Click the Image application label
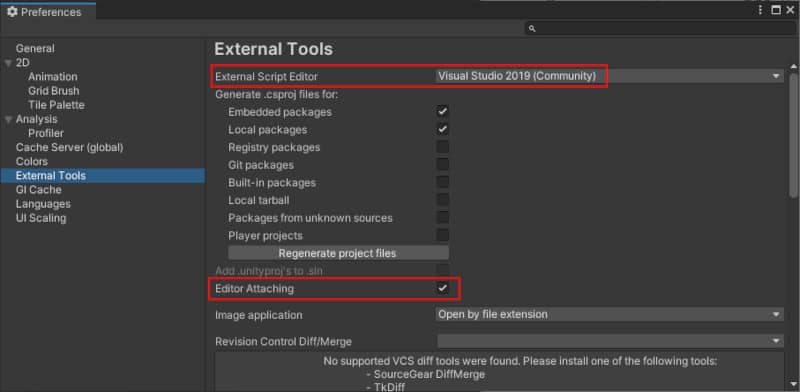The height and width of the screenshot is (392, 800). [259, 315]
